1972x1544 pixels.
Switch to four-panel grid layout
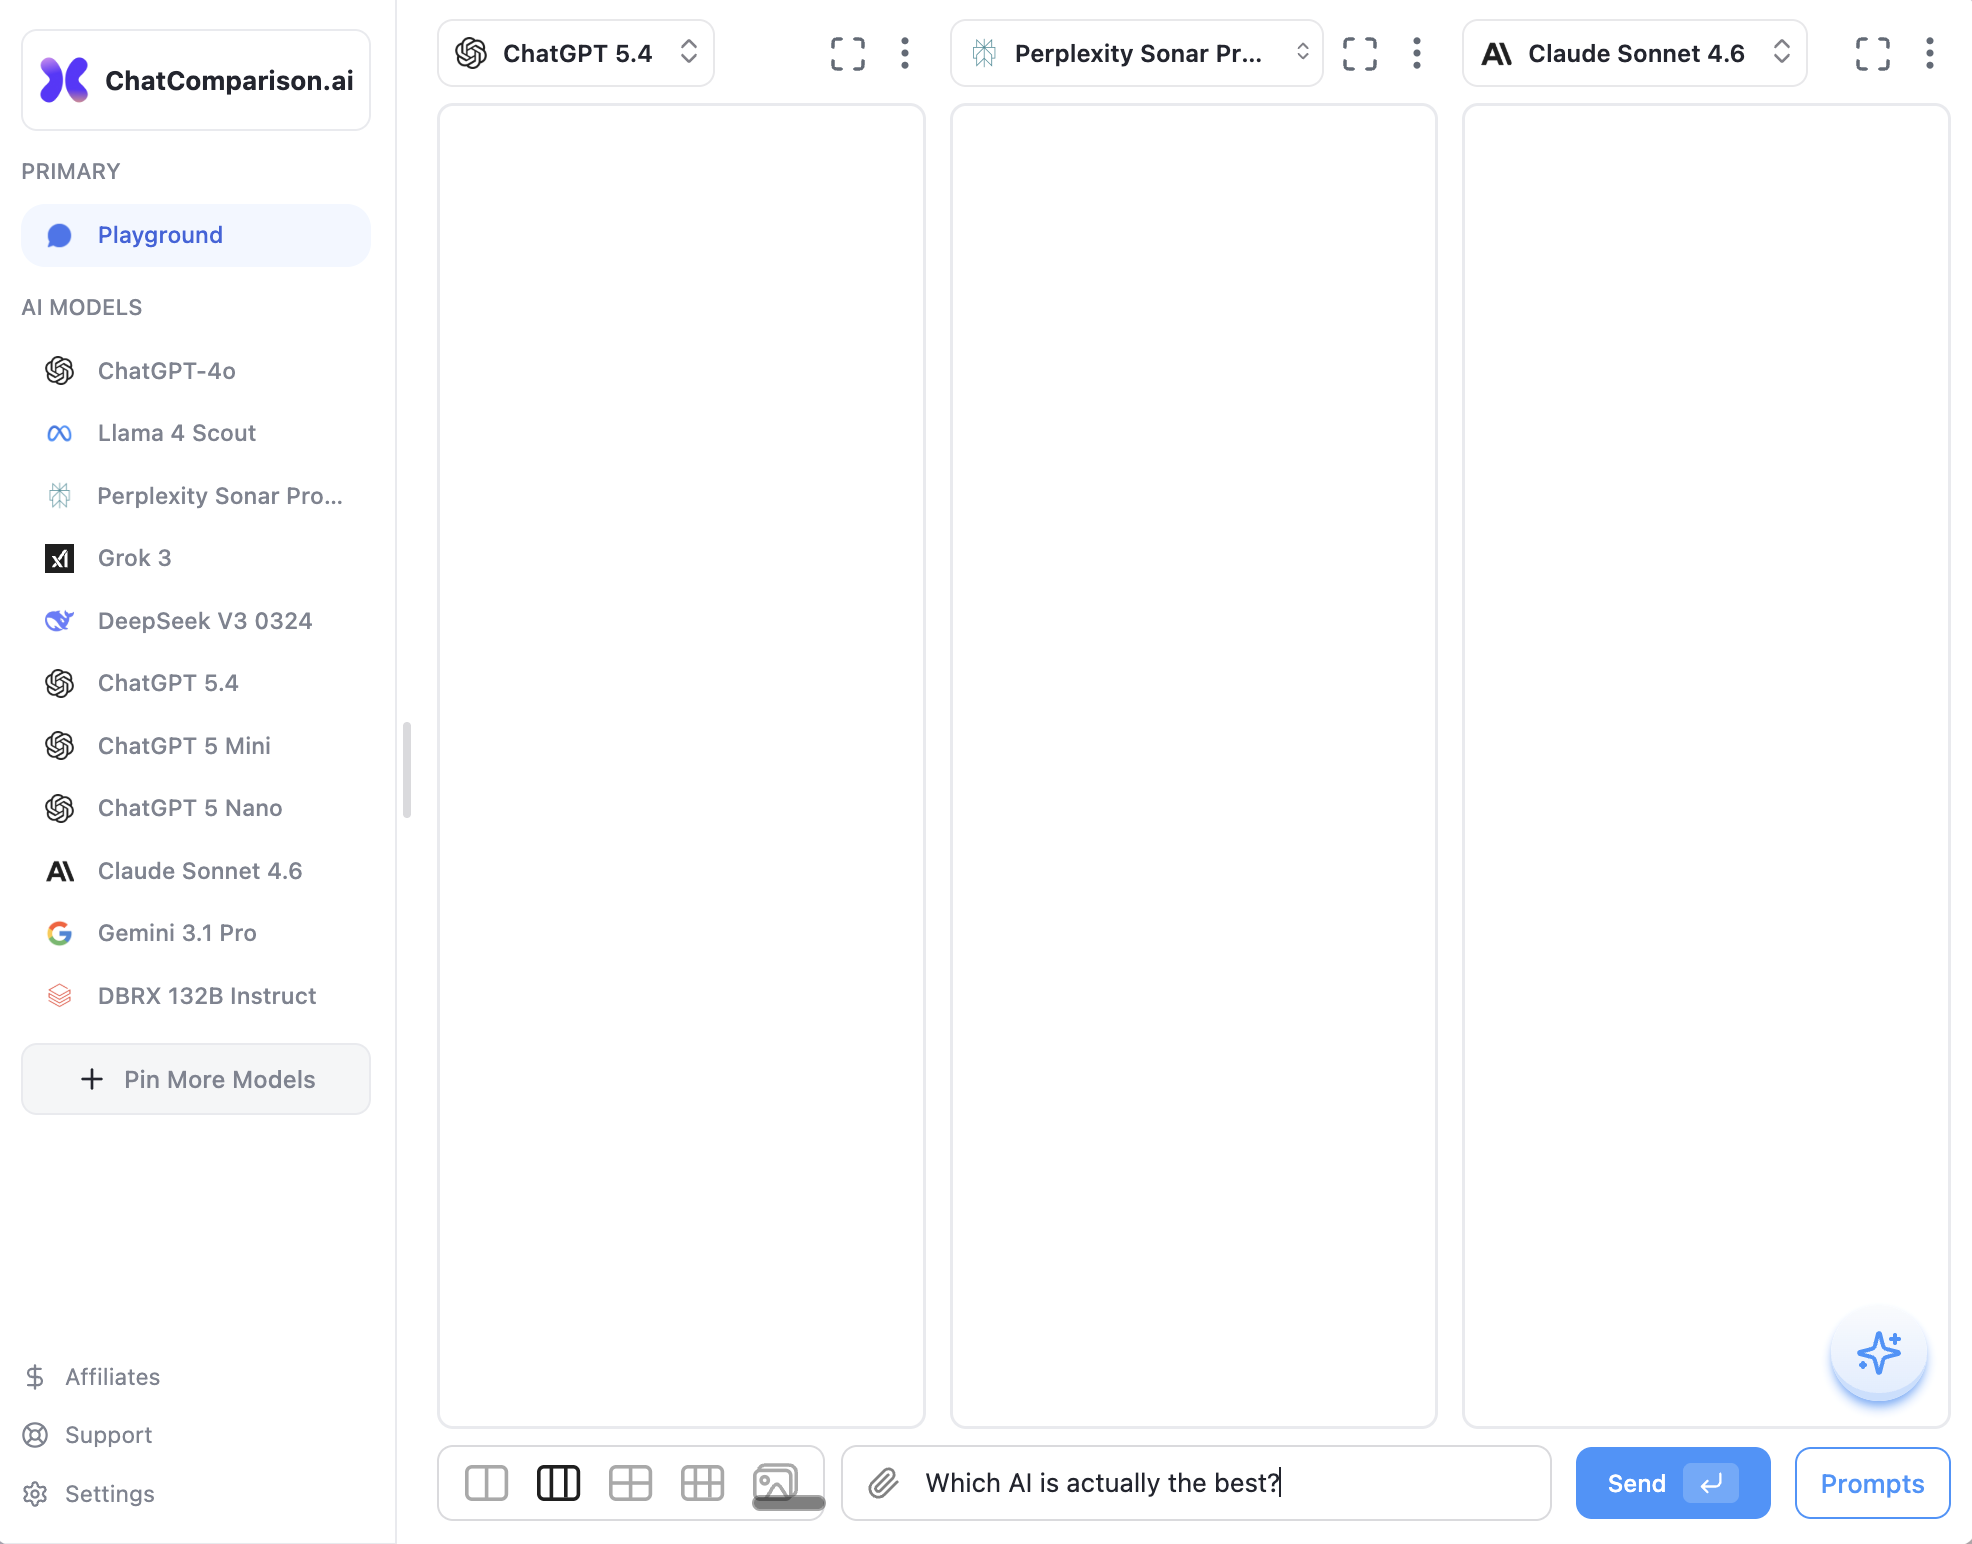tap(630, 1483)
